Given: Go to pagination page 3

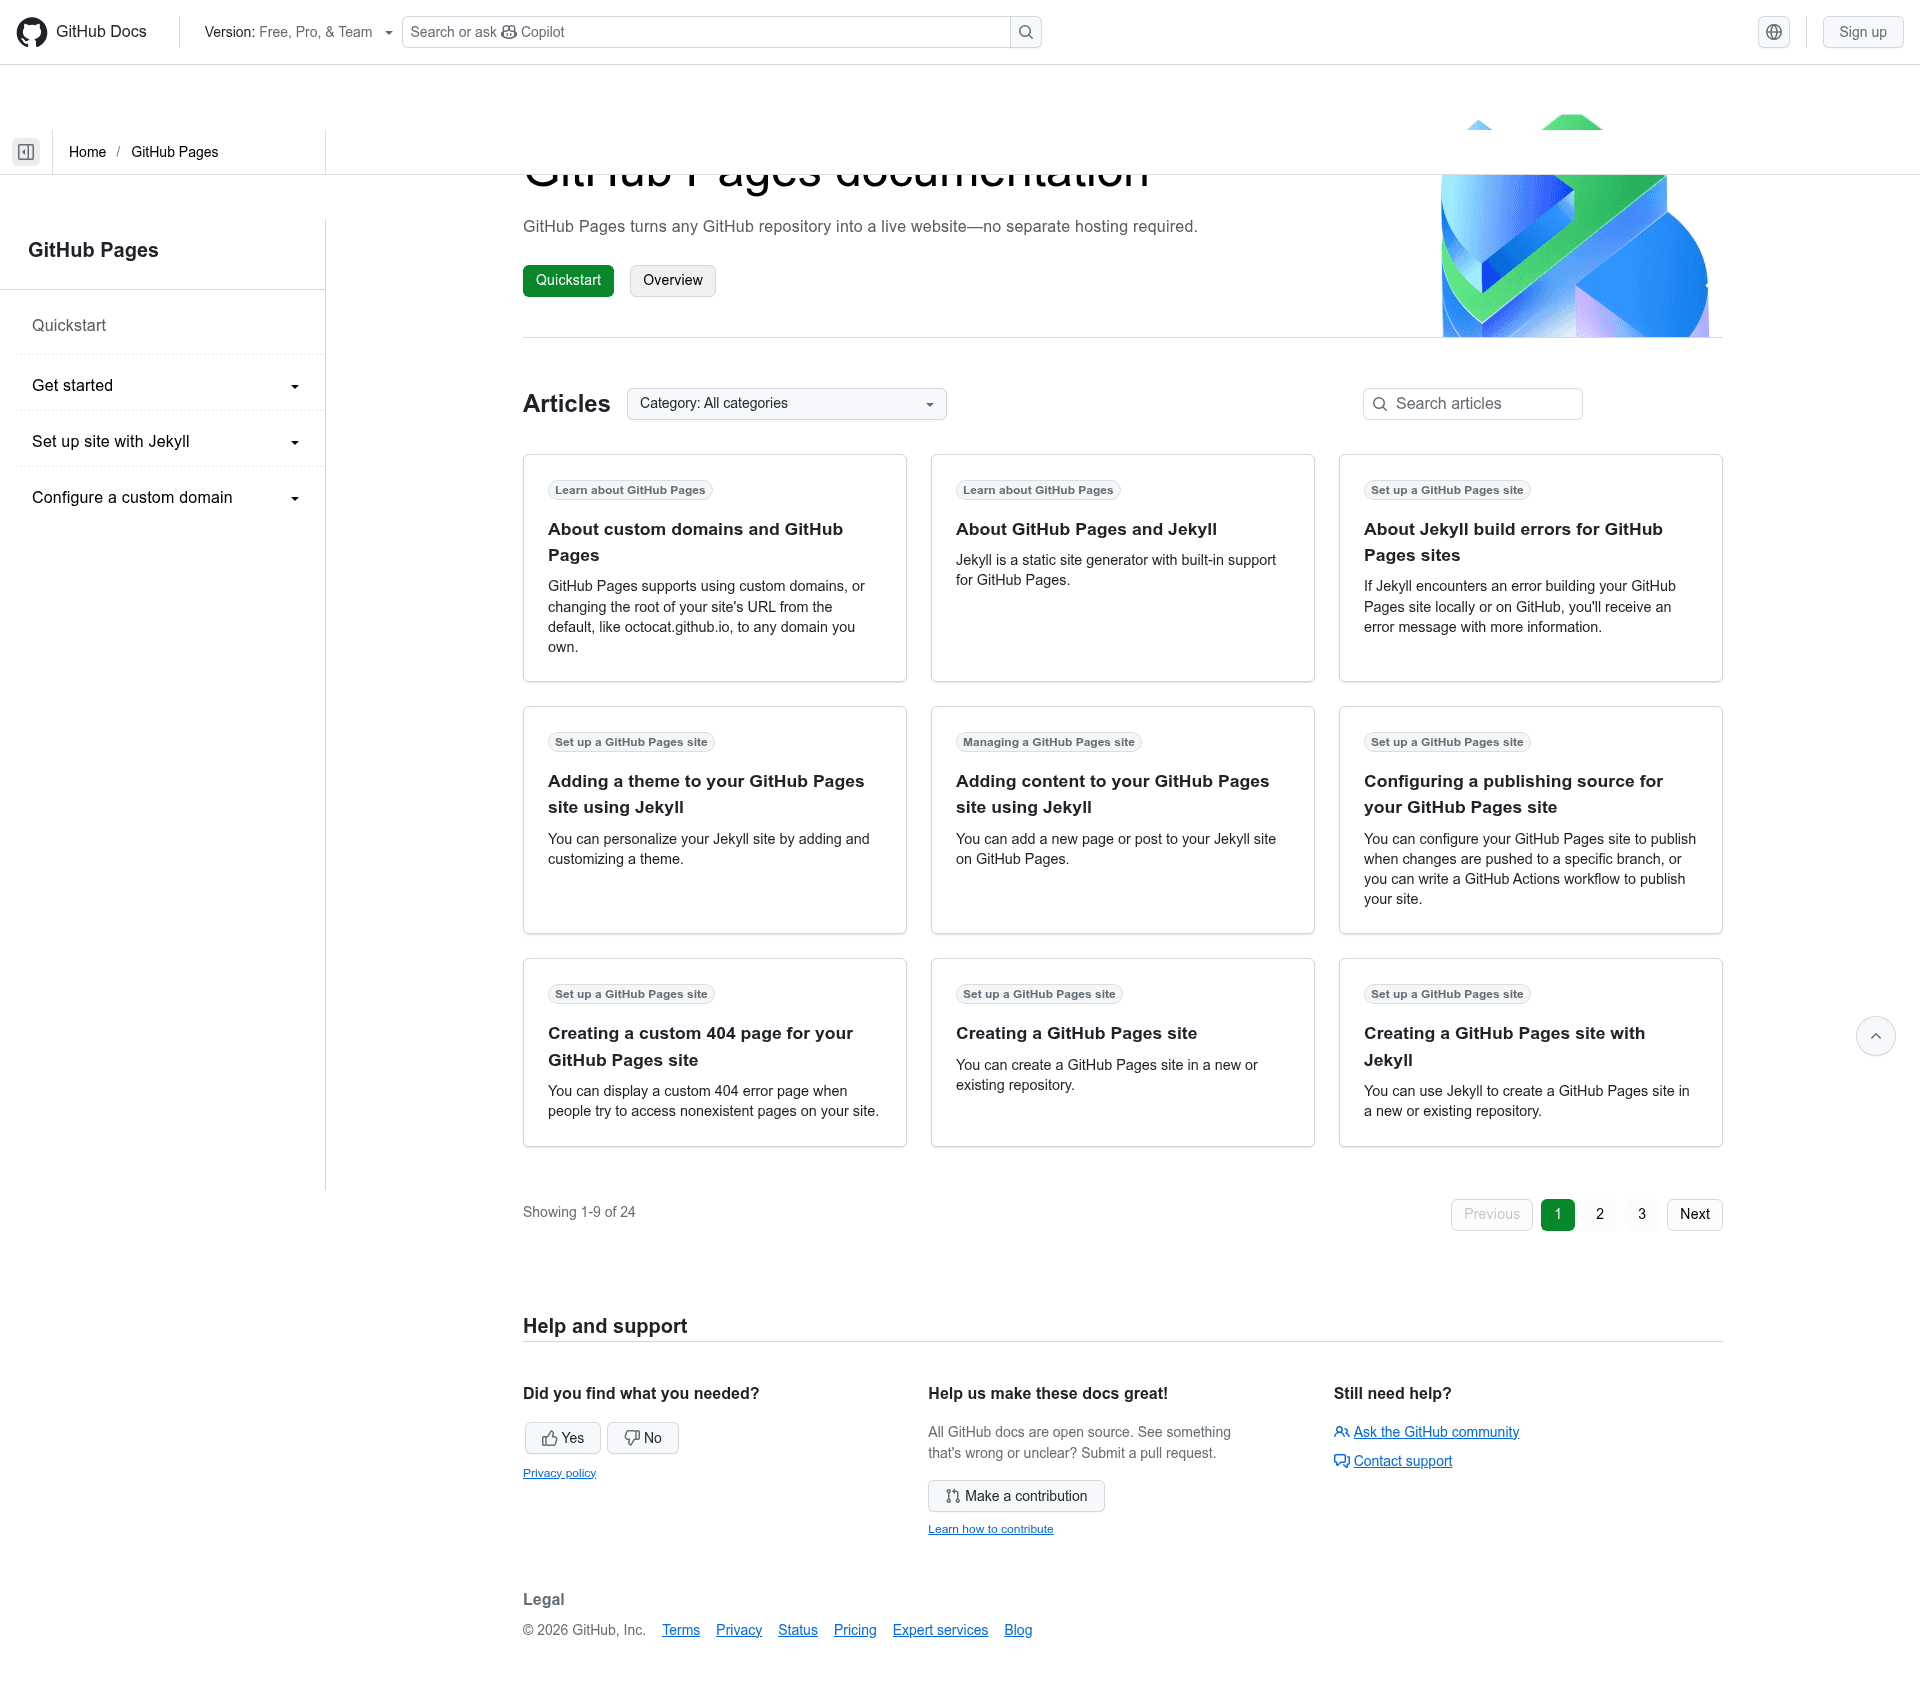Looking at the screenshot, I should [1642, 1215].
